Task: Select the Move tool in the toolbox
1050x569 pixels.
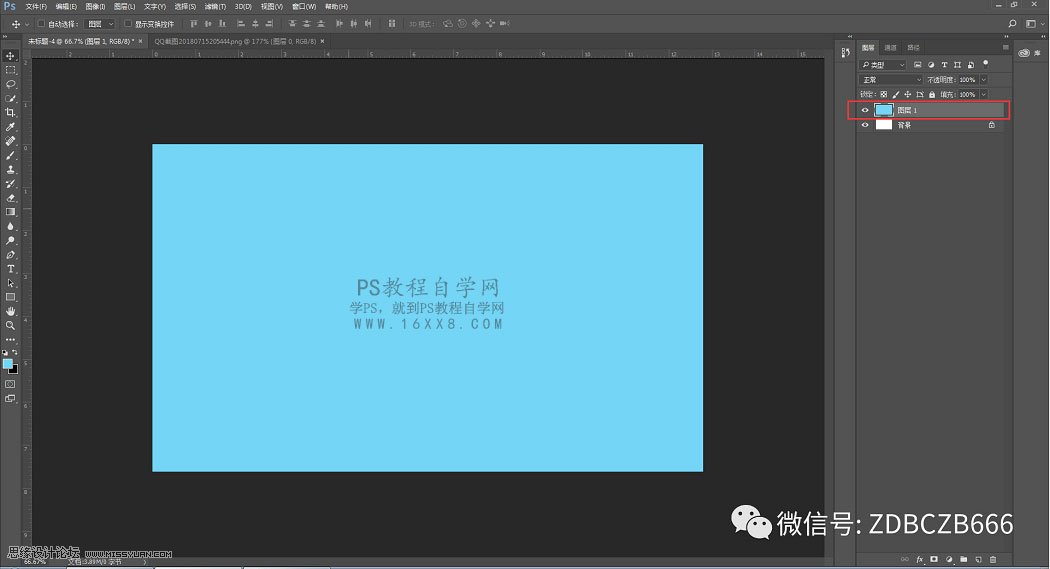Action: 10,56
